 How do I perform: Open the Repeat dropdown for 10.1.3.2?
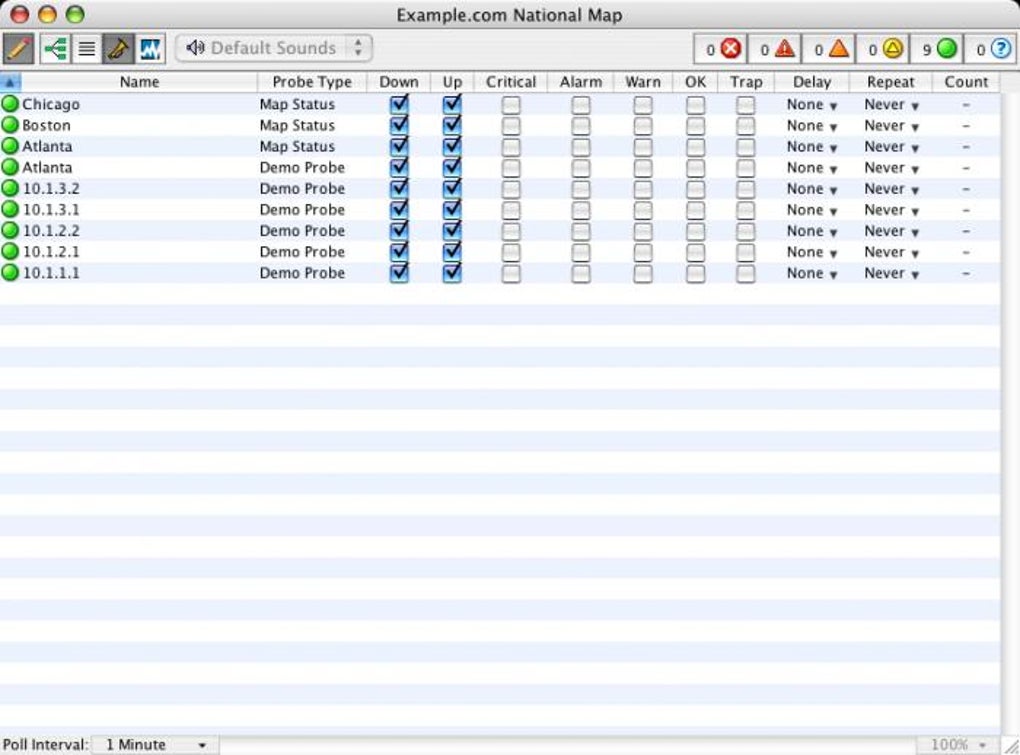pos(891,189)
